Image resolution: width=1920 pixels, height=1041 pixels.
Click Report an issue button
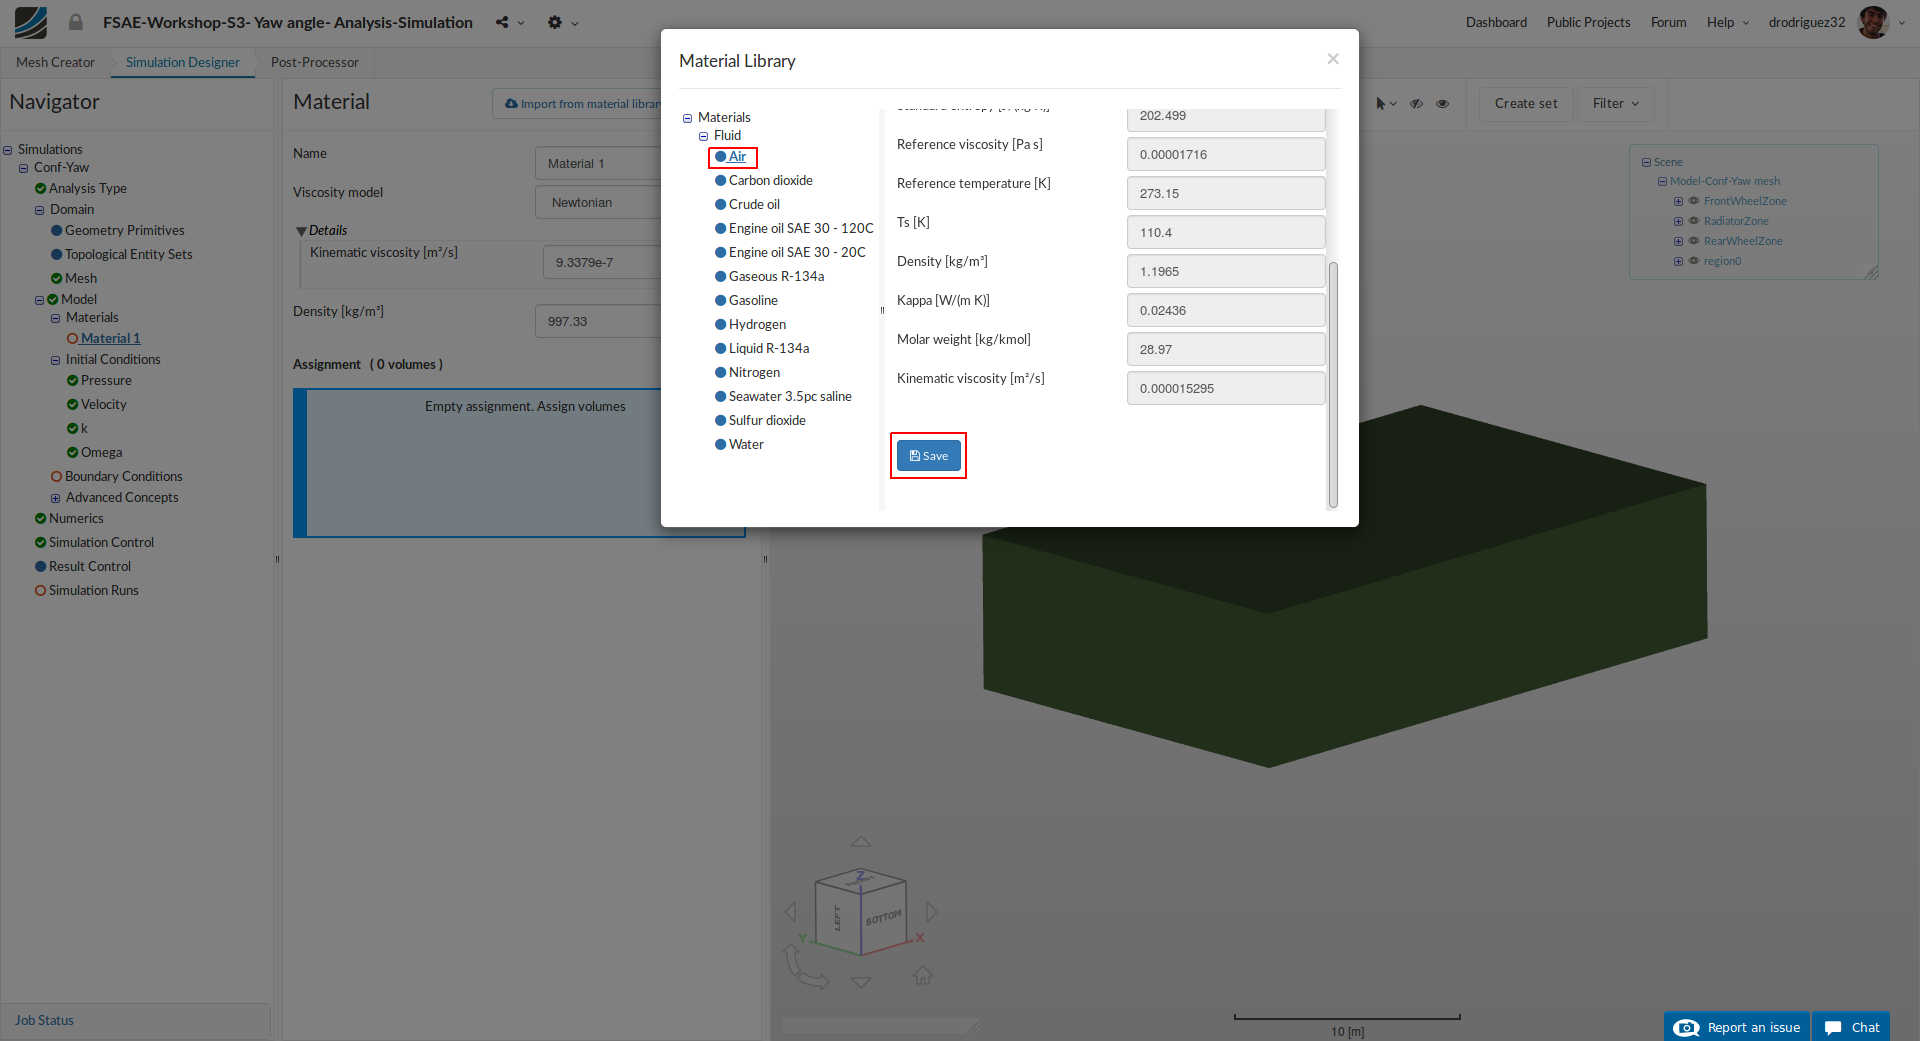coord(1737,1027)
